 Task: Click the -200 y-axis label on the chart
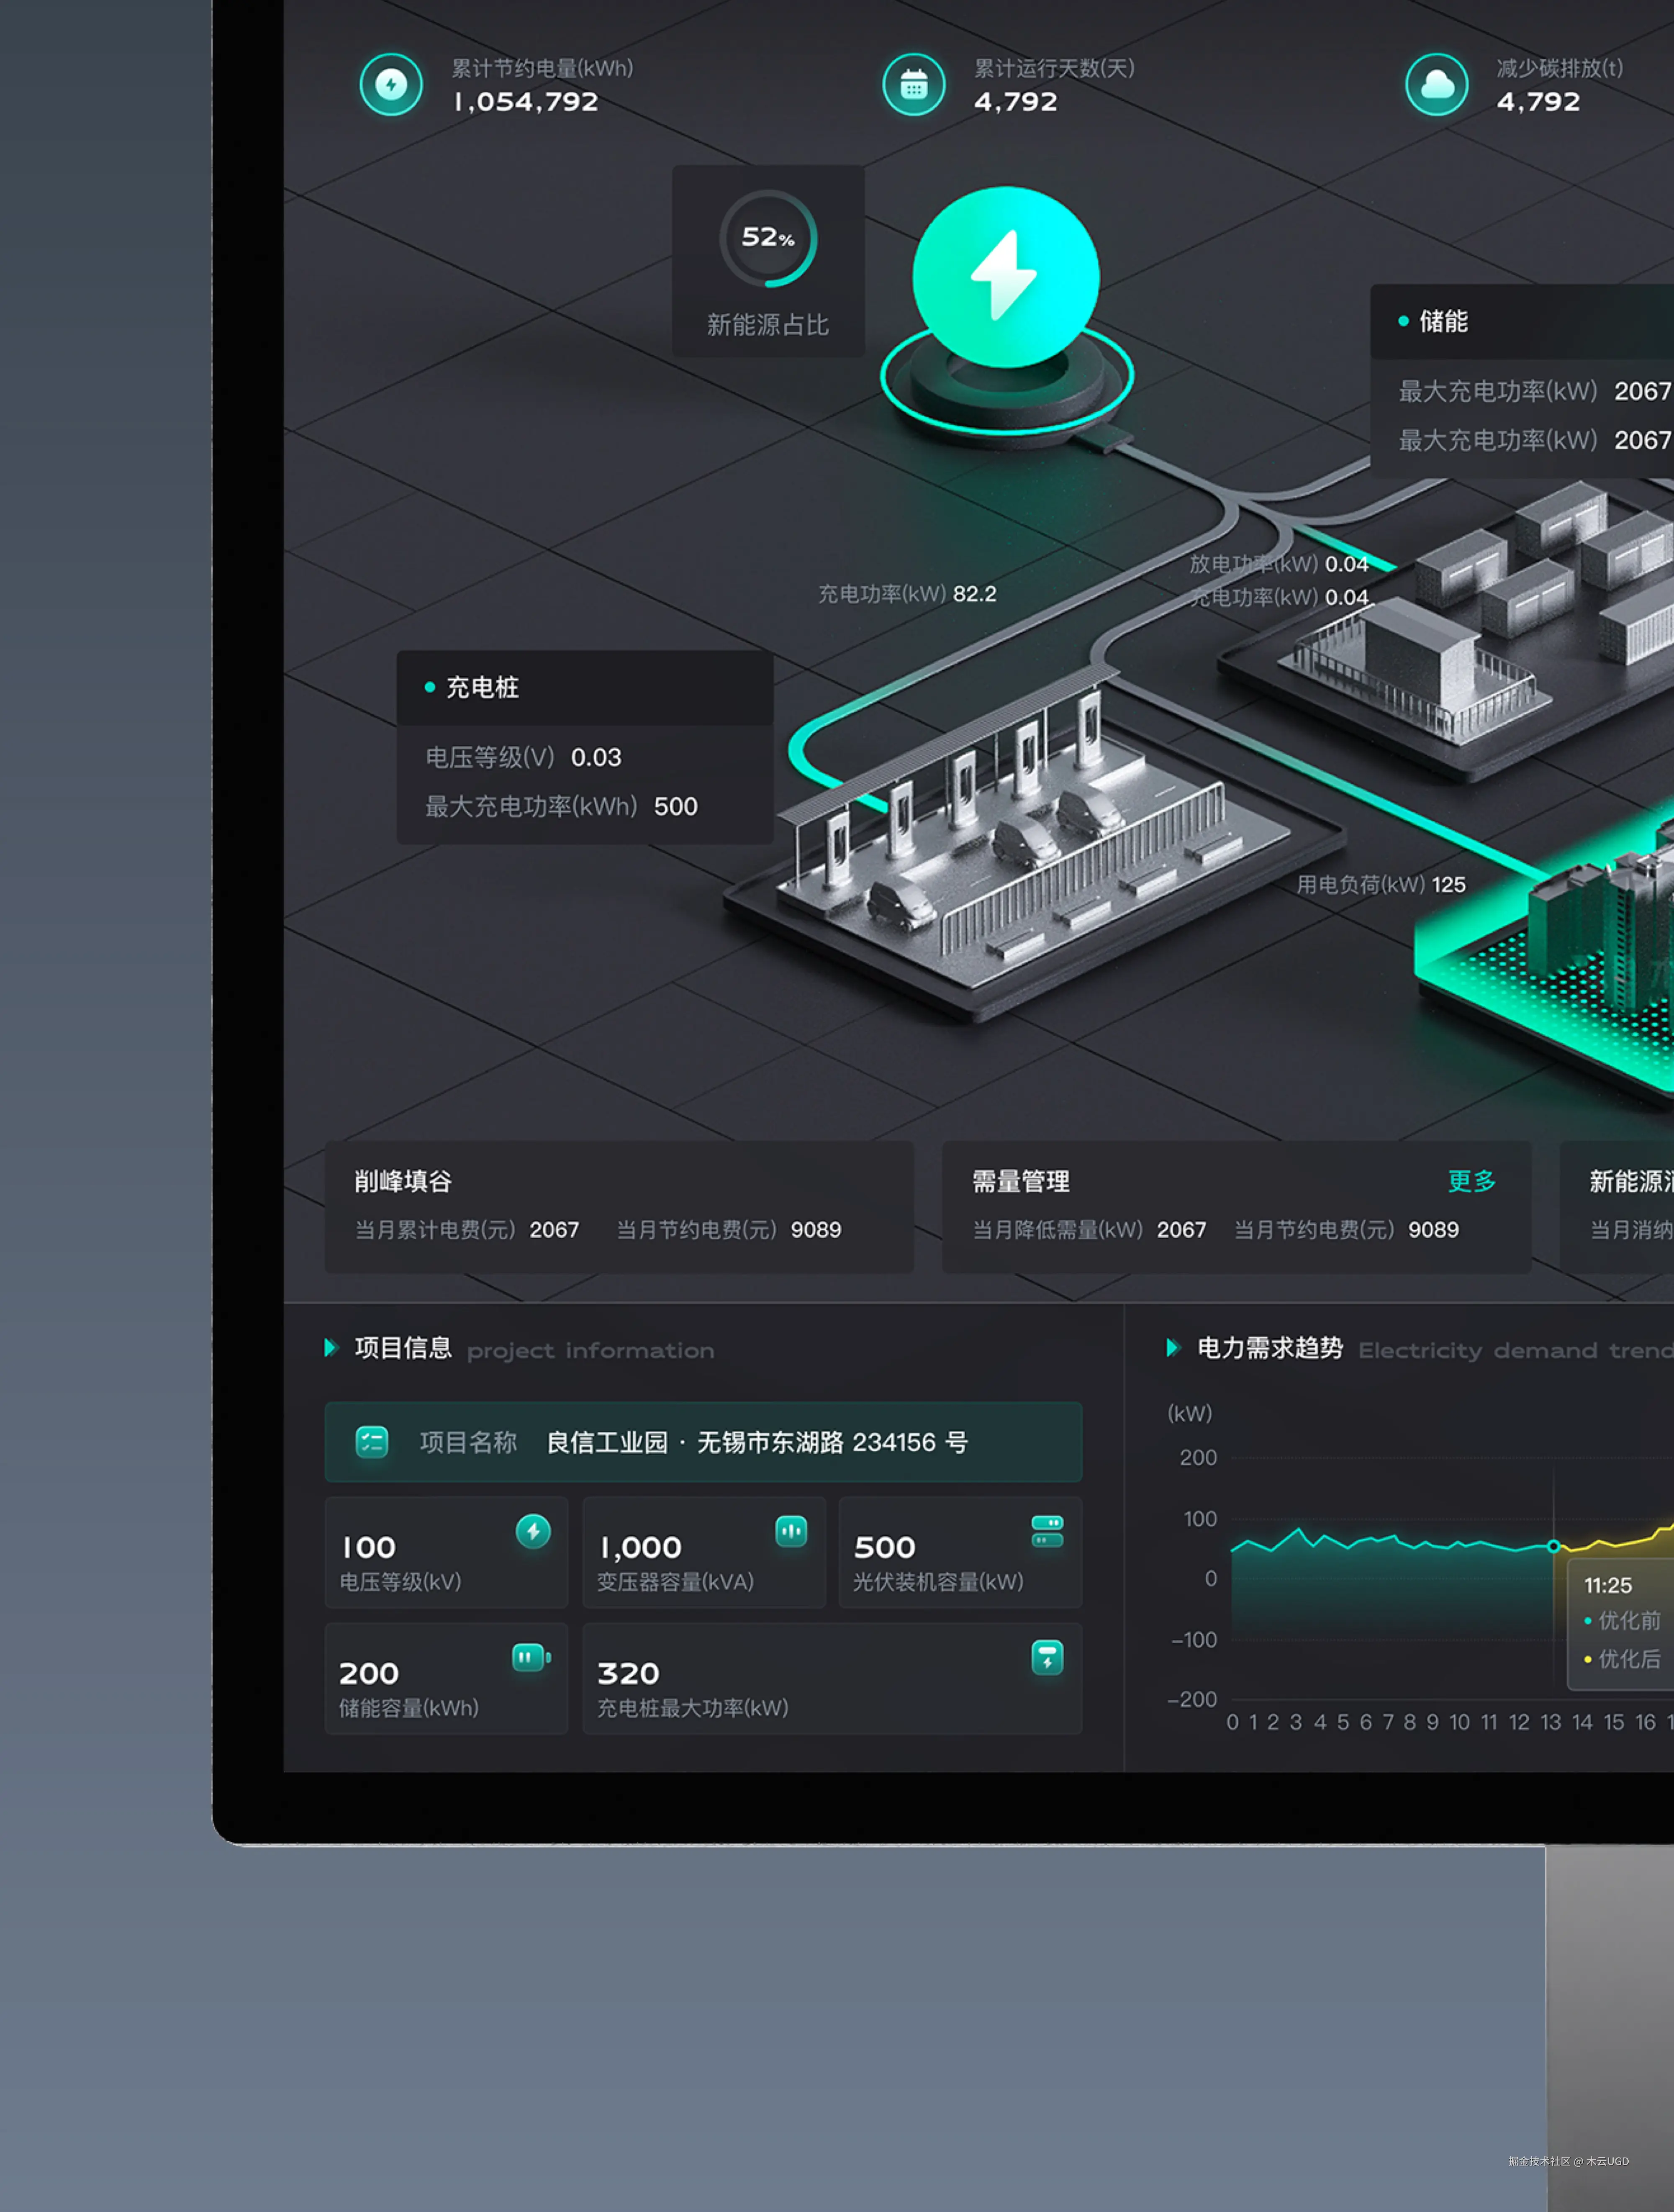pyautogui.click(x=1192, y=1699)
